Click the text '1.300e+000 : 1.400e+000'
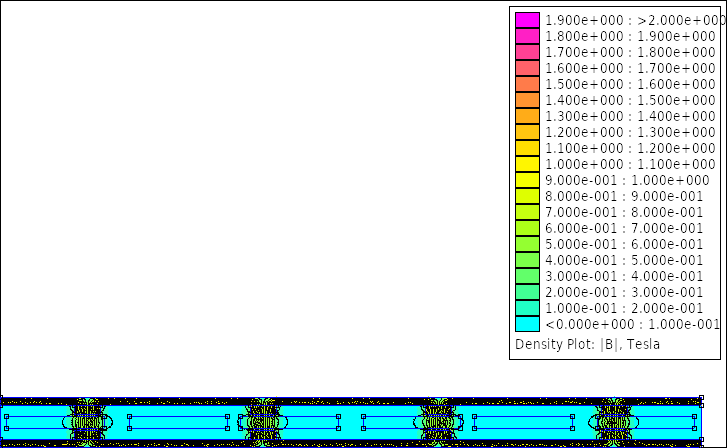The image size is (727, 448). (630, 116)
